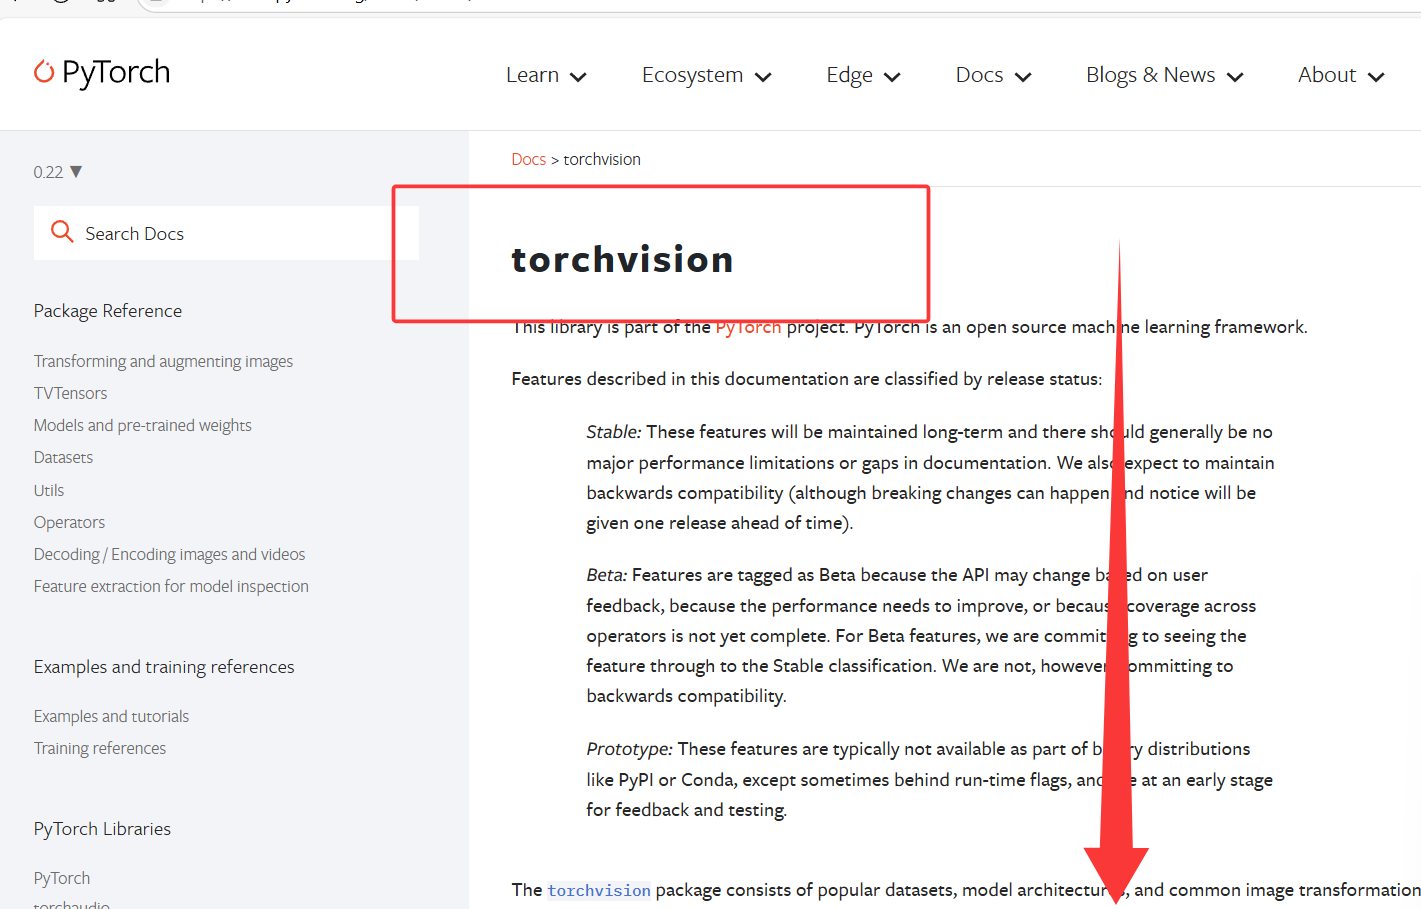The width and height of the screenshot is (1421, 909).
Task: Click the italic Prototype label
Action: [629, 749]
